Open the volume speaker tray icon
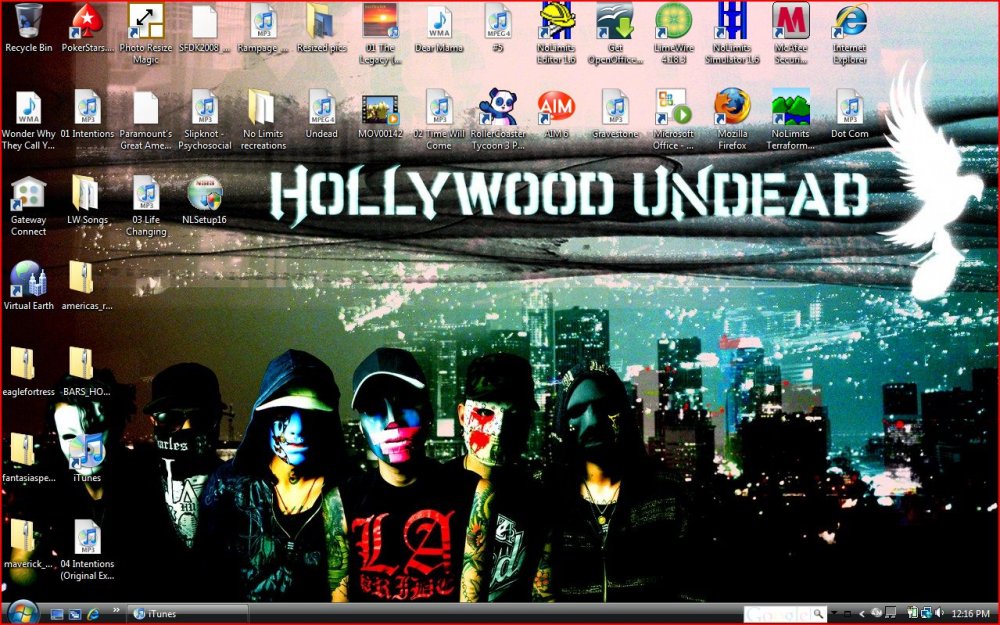Screen dimensions: 1000x625 tap(939, 613)
